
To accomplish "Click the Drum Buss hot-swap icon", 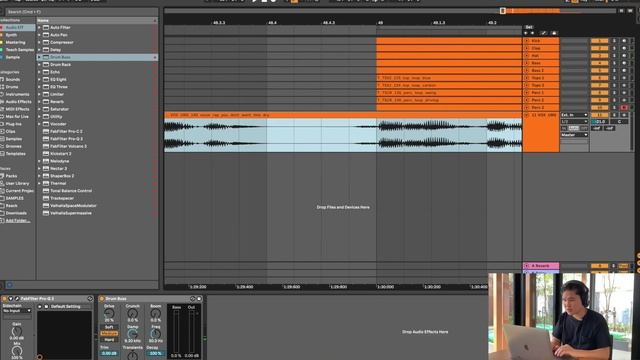I will point(192,299).
